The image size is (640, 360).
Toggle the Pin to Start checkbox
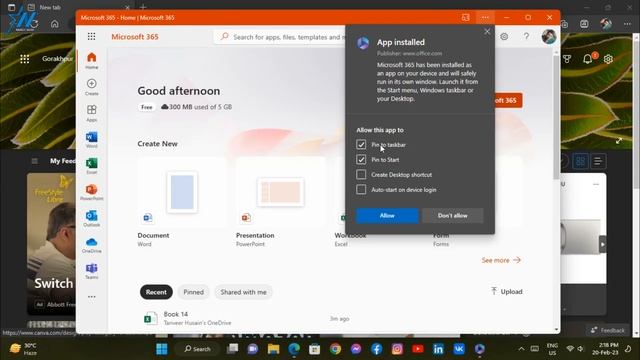[x=361, y=160]
